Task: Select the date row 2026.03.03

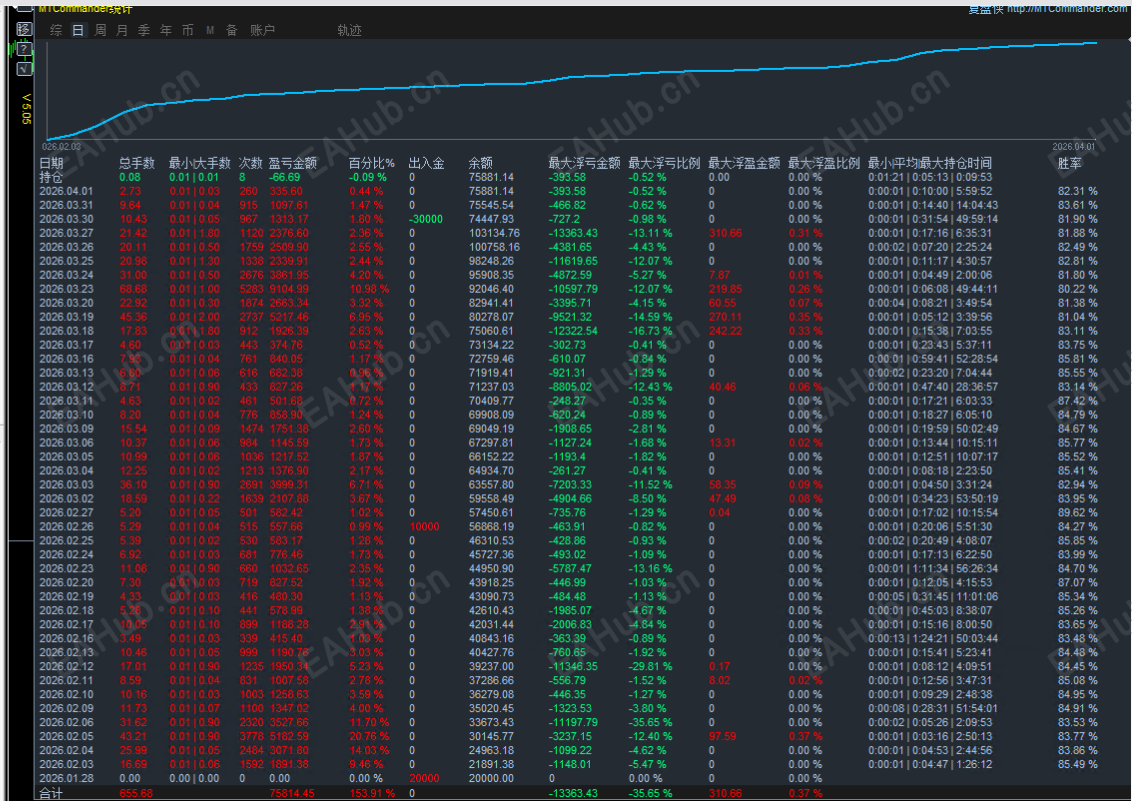Action: [66, 485]
